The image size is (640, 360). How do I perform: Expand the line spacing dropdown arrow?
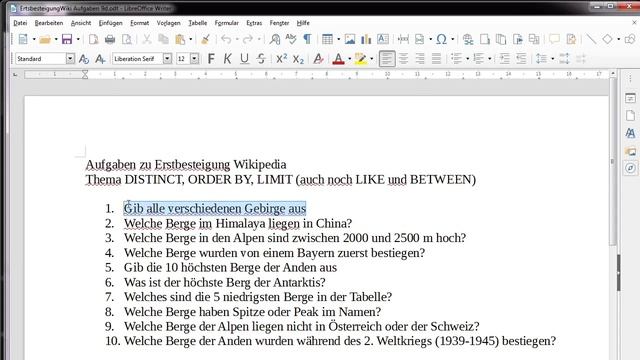[553, 59]
